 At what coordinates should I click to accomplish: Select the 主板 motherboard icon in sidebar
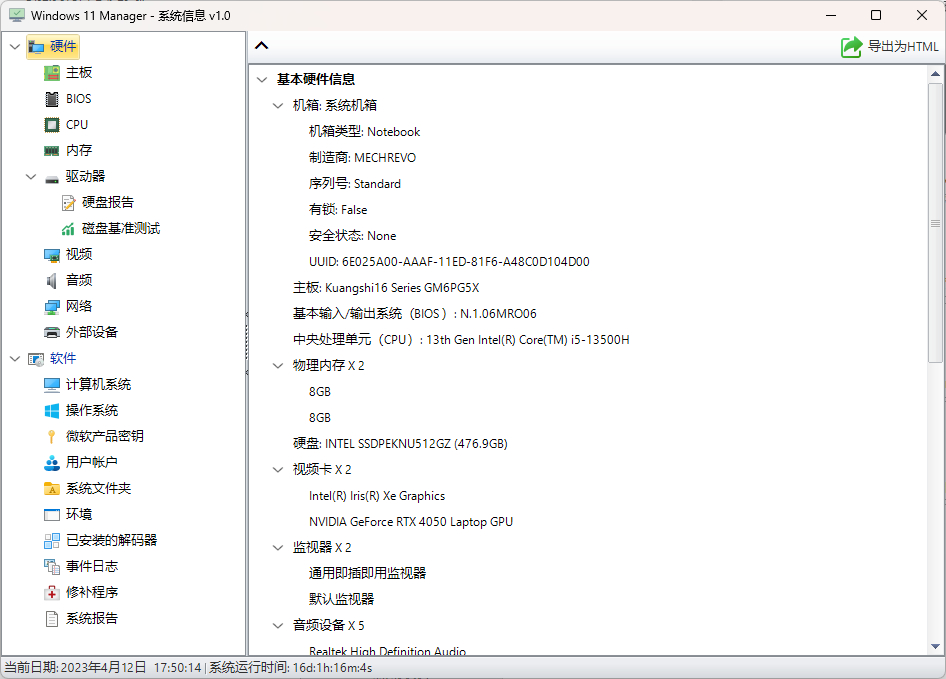52,72
